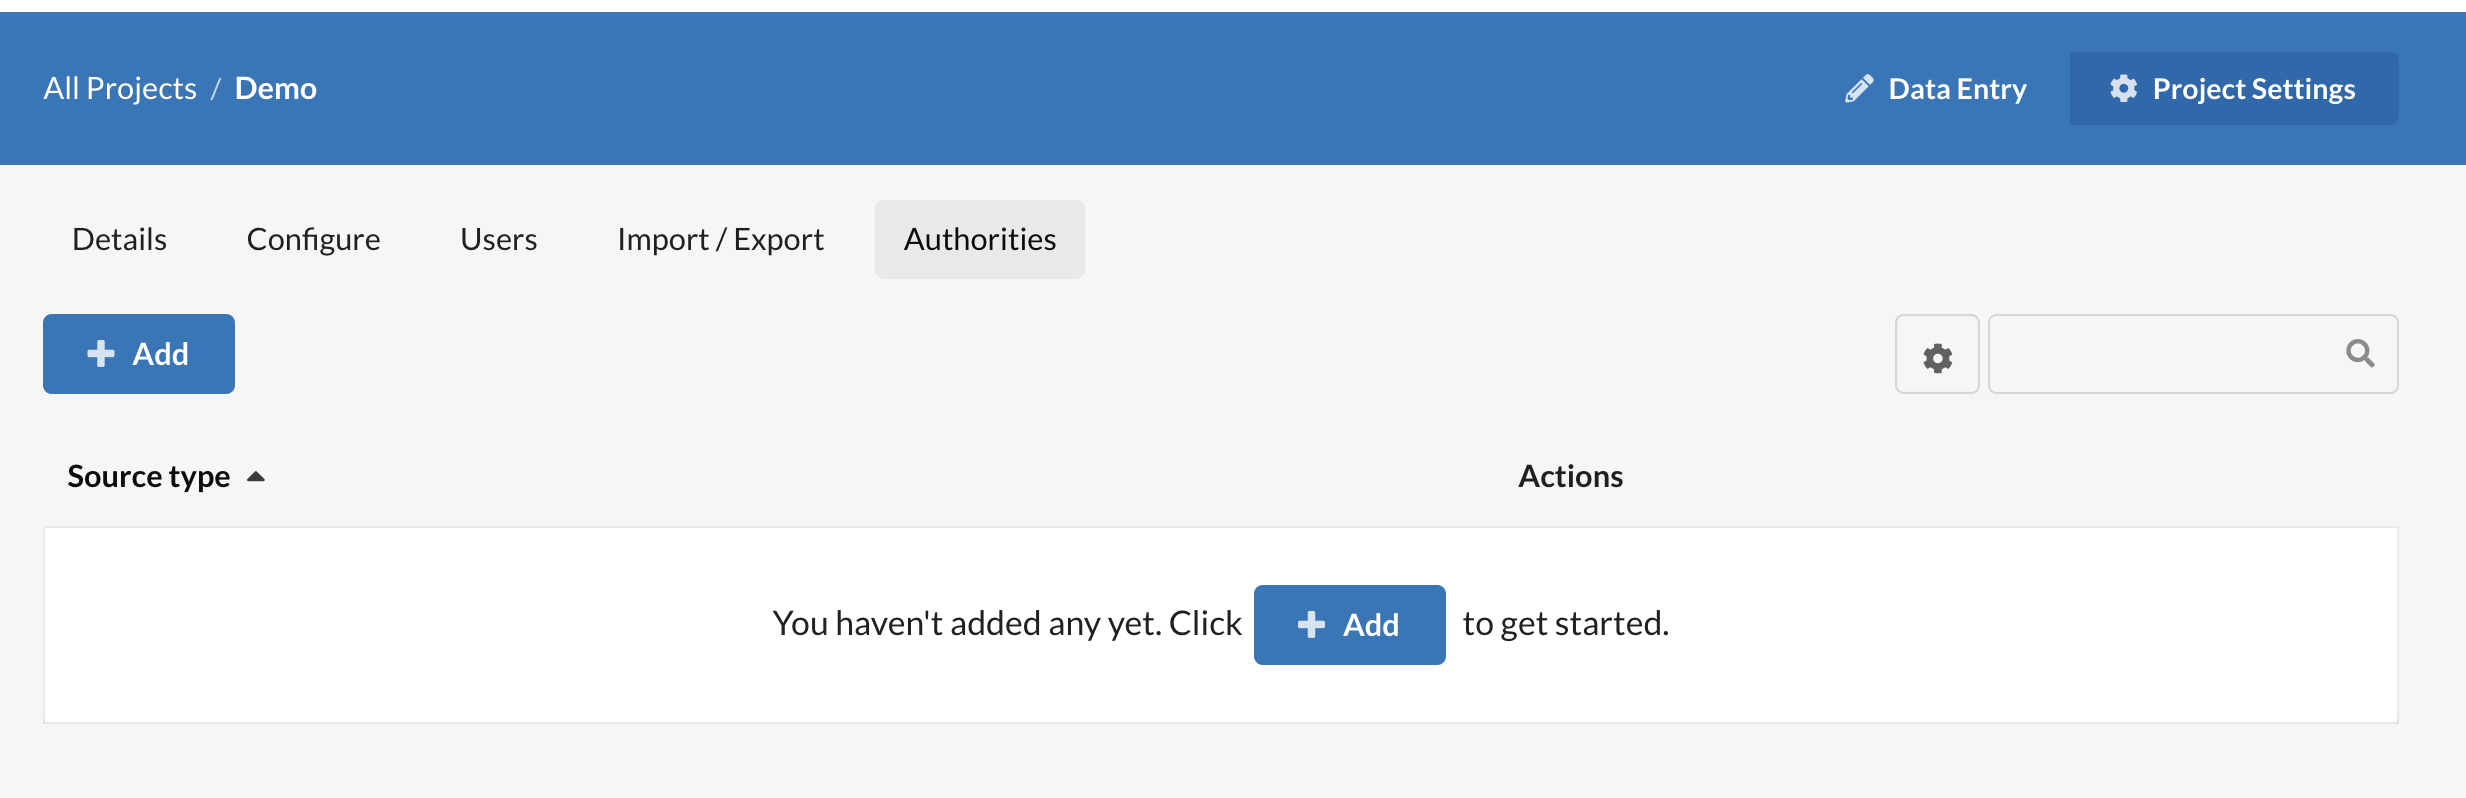Select the Details tab
The width and height of the screenshot is (2466, 798).
(x=120, y=239)
